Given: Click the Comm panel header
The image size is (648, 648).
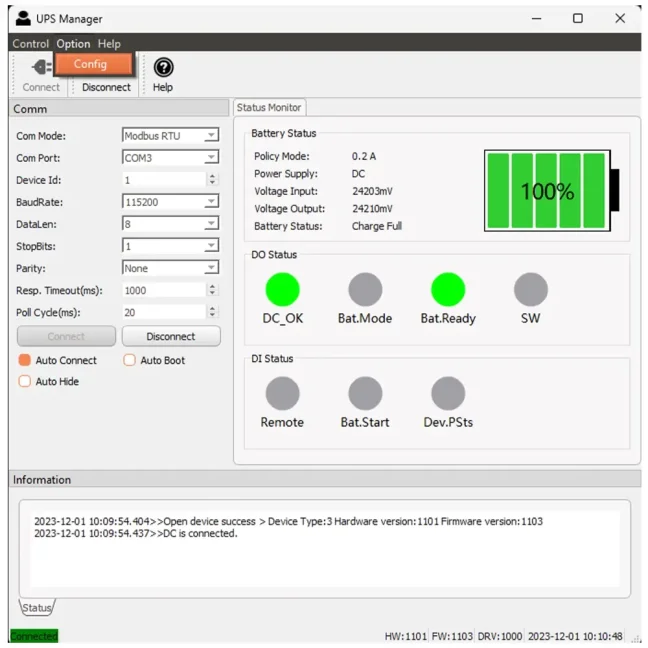Looking at the screenshot, I should click(119, 109).
